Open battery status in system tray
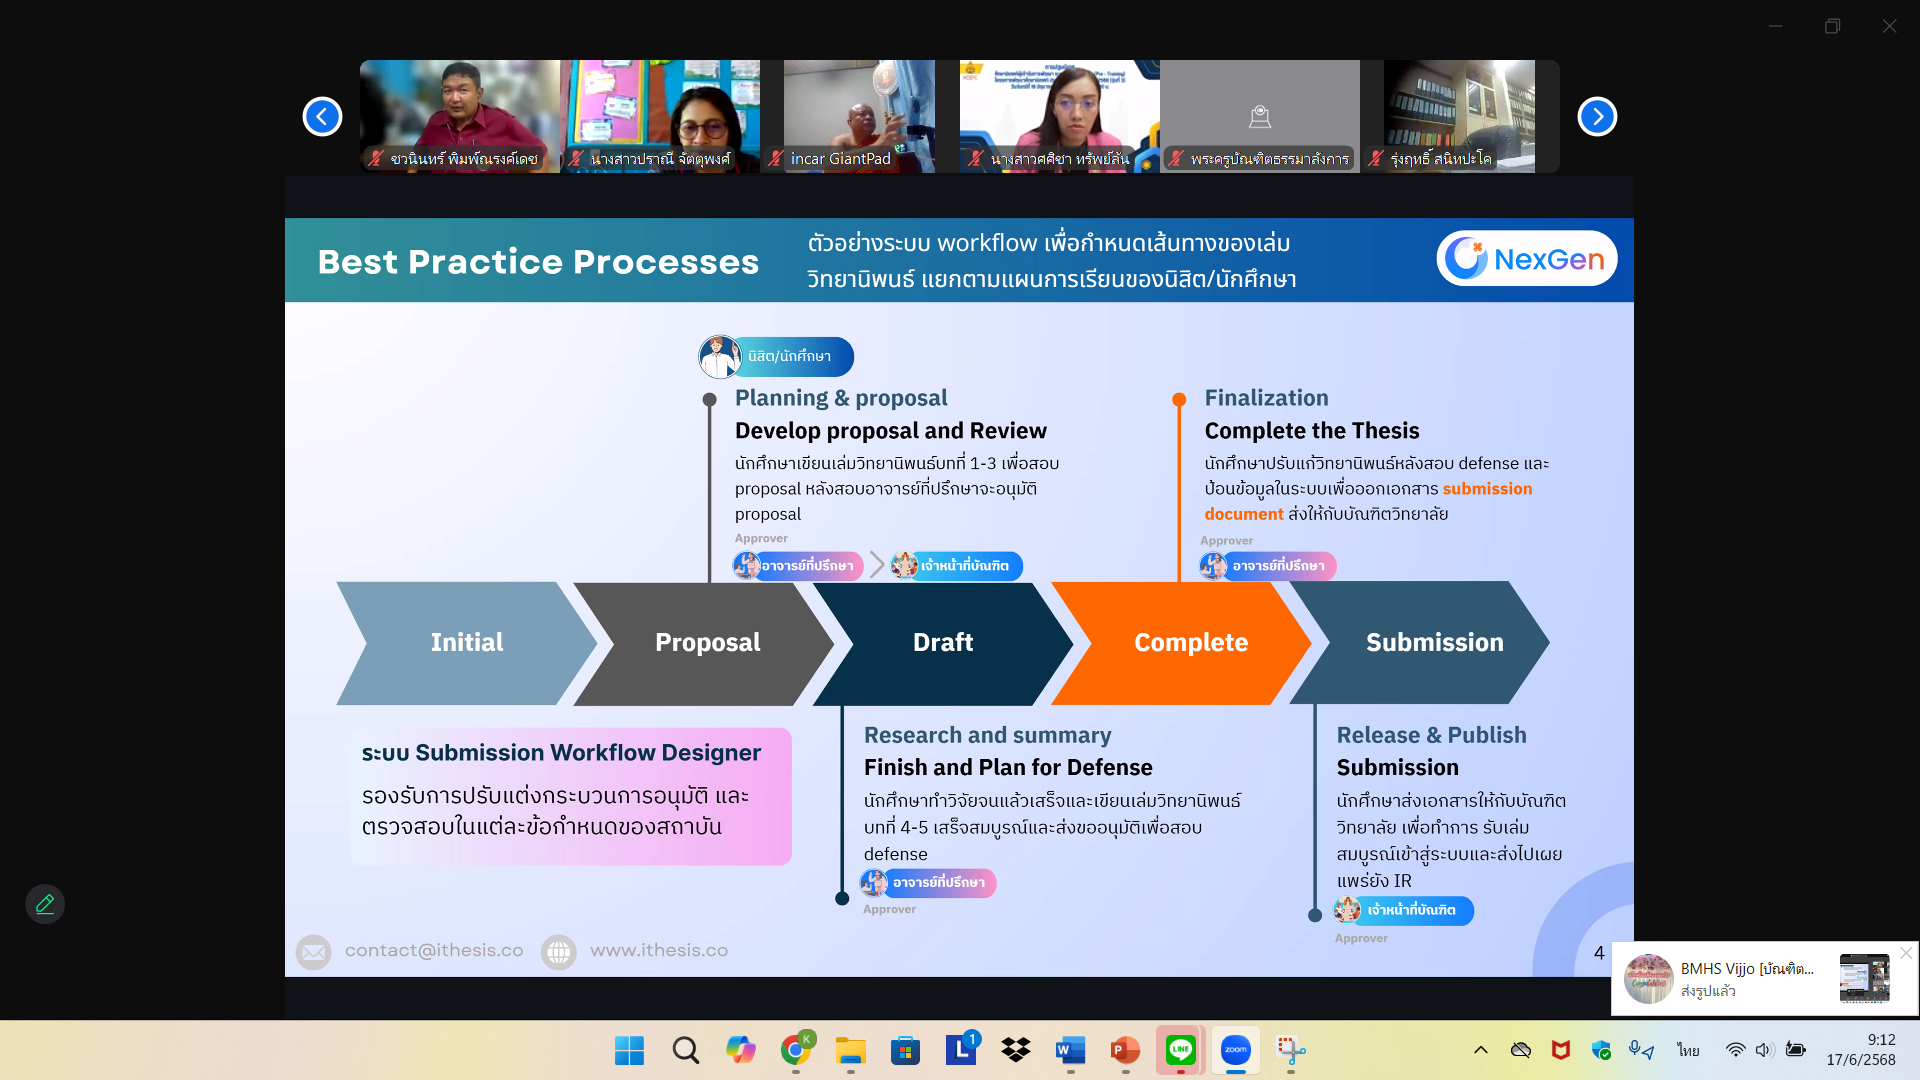This screenshot has width=1920, height=1080. point(1796,1050)
